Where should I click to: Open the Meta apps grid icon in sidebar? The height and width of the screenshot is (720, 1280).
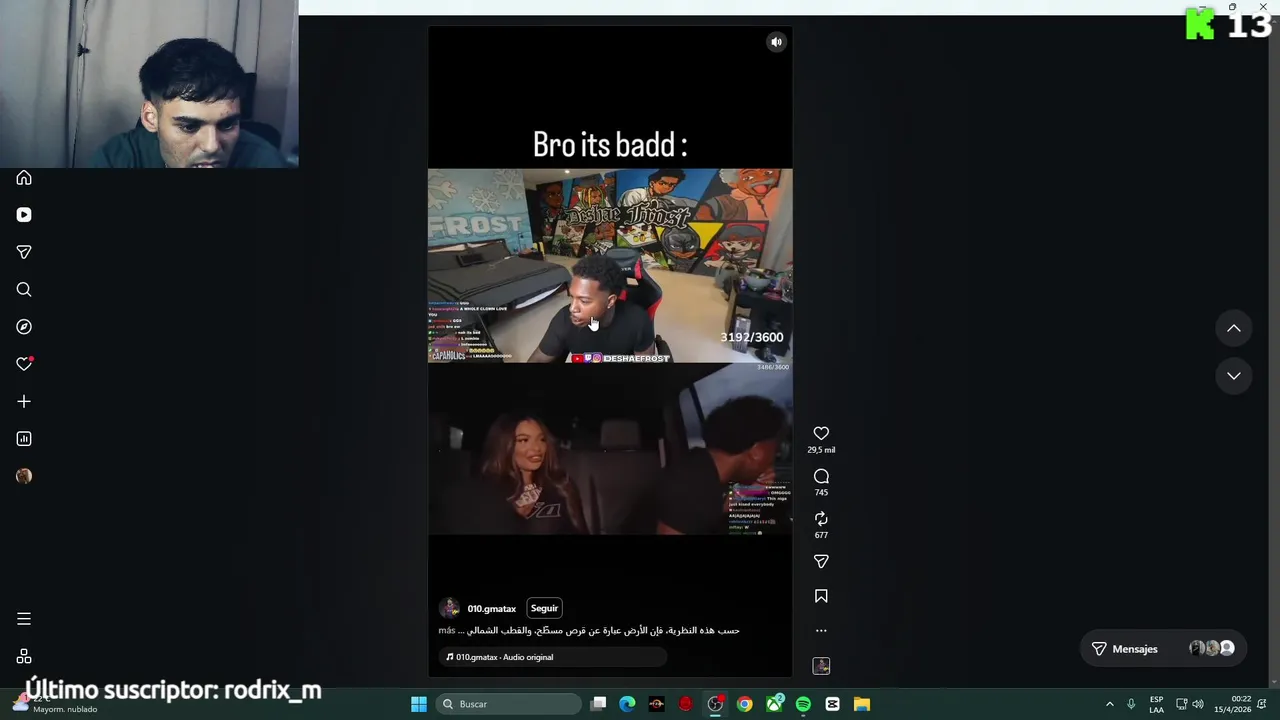pos(24,656)
